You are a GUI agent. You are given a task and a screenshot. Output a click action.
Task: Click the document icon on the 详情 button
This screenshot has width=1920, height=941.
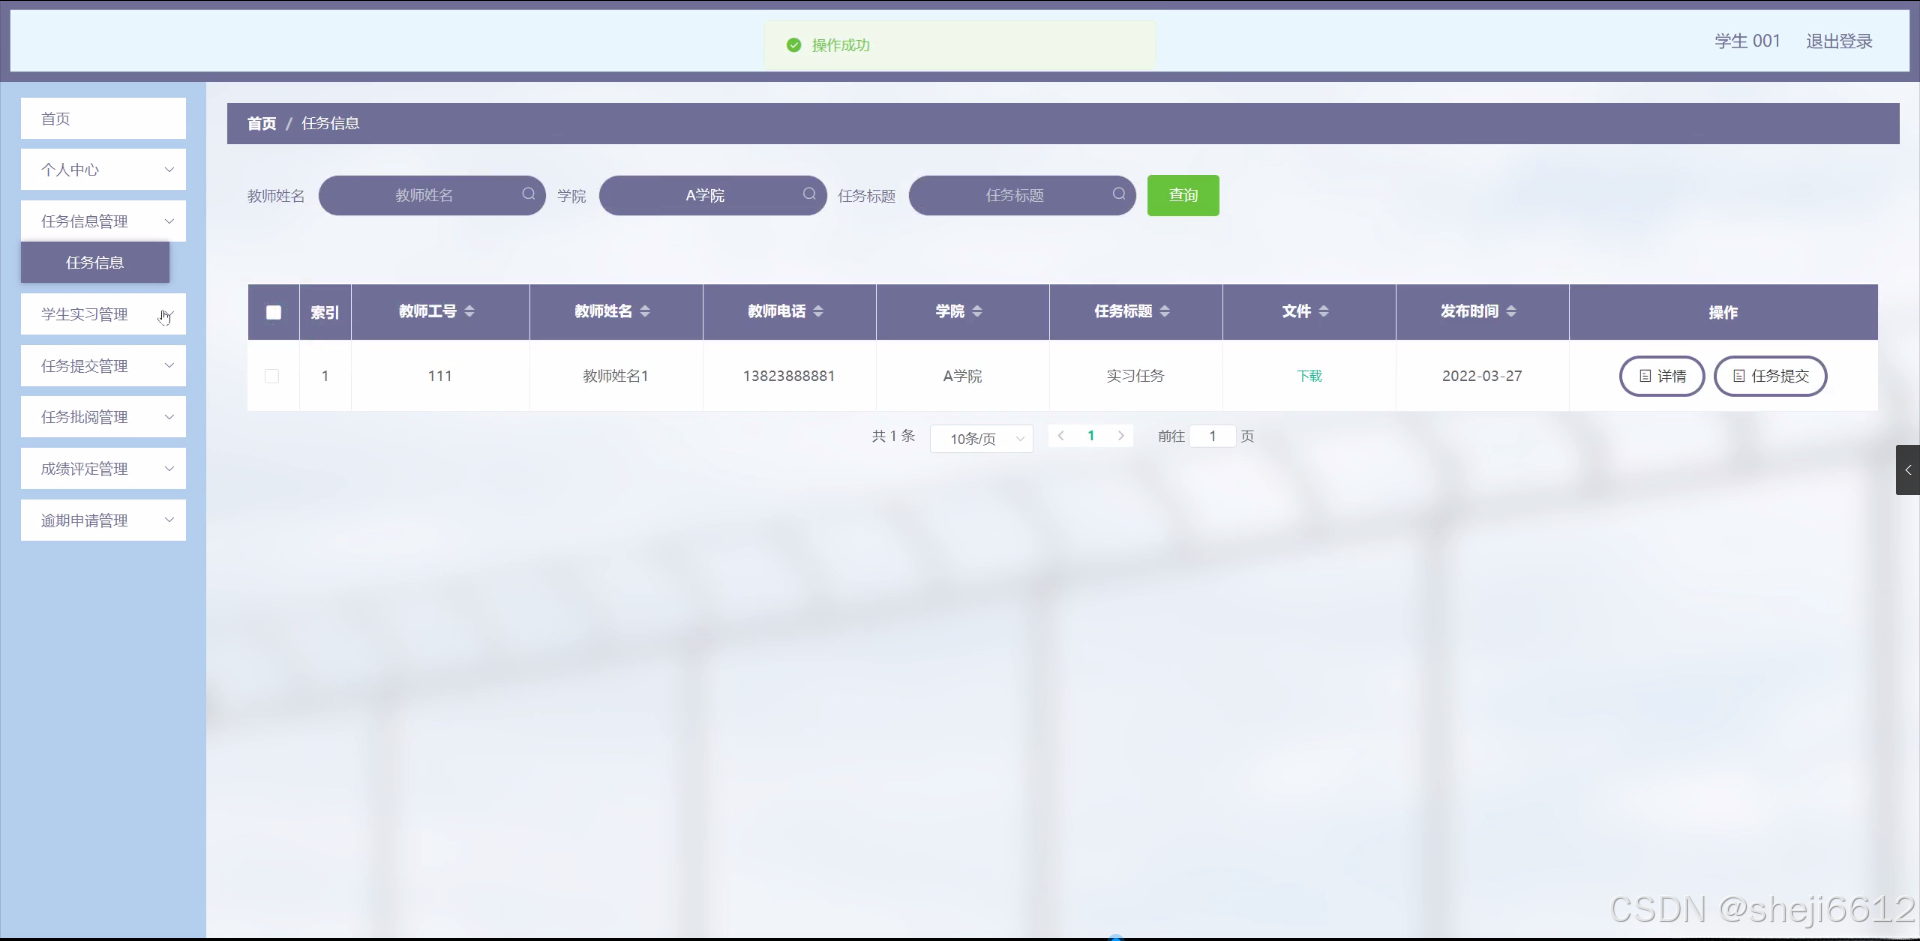[1645, 376]
